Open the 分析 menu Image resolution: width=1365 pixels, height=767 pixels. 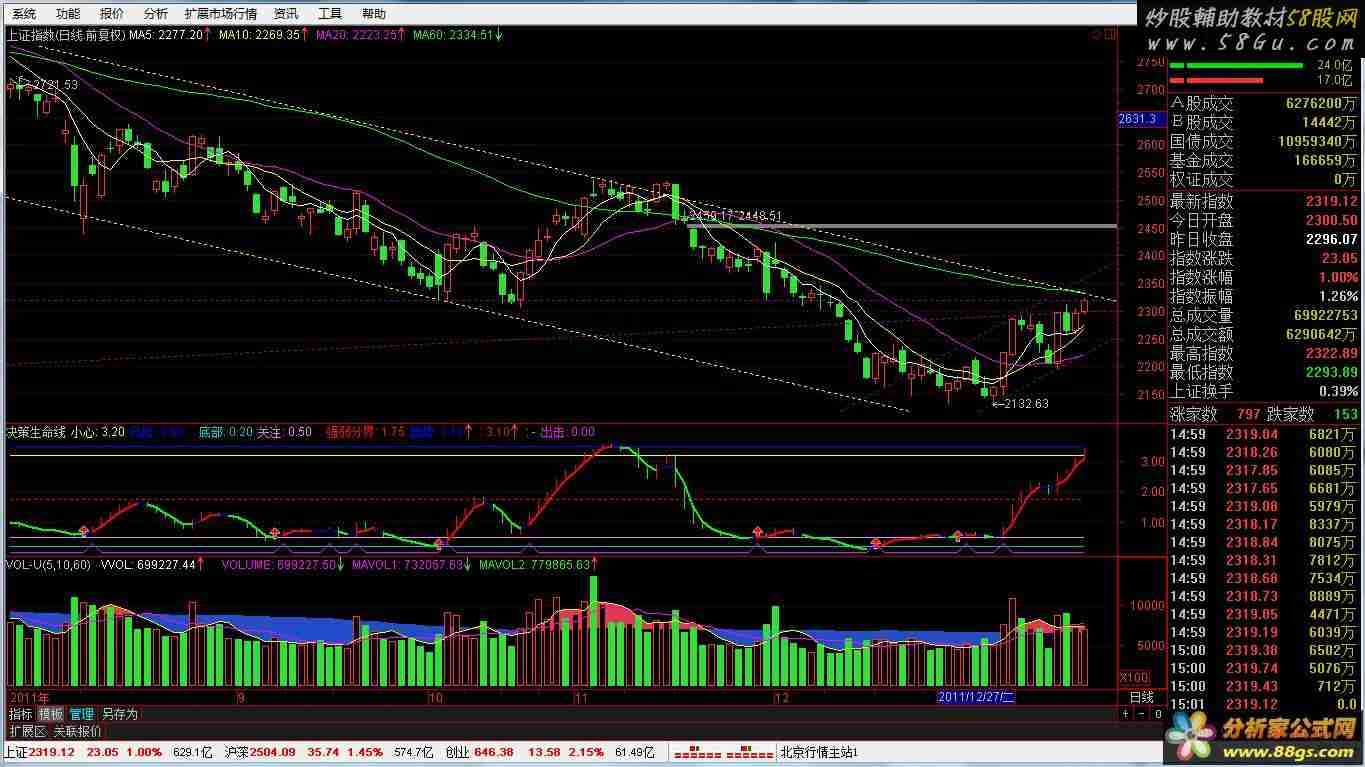pyautogui.click(x=155, y=13)
